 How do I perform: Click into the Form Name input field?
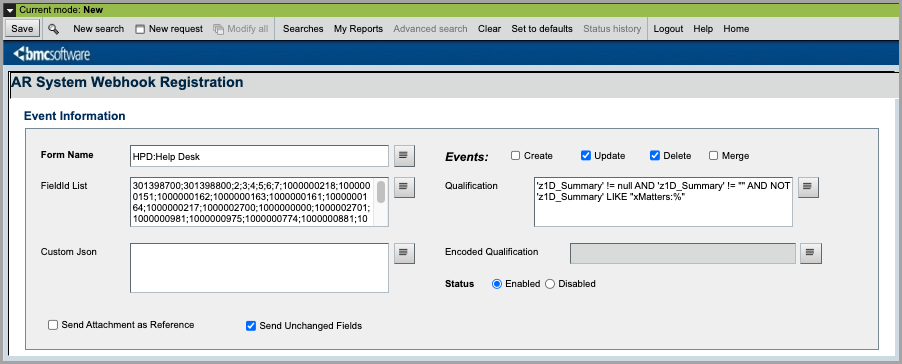259,156
